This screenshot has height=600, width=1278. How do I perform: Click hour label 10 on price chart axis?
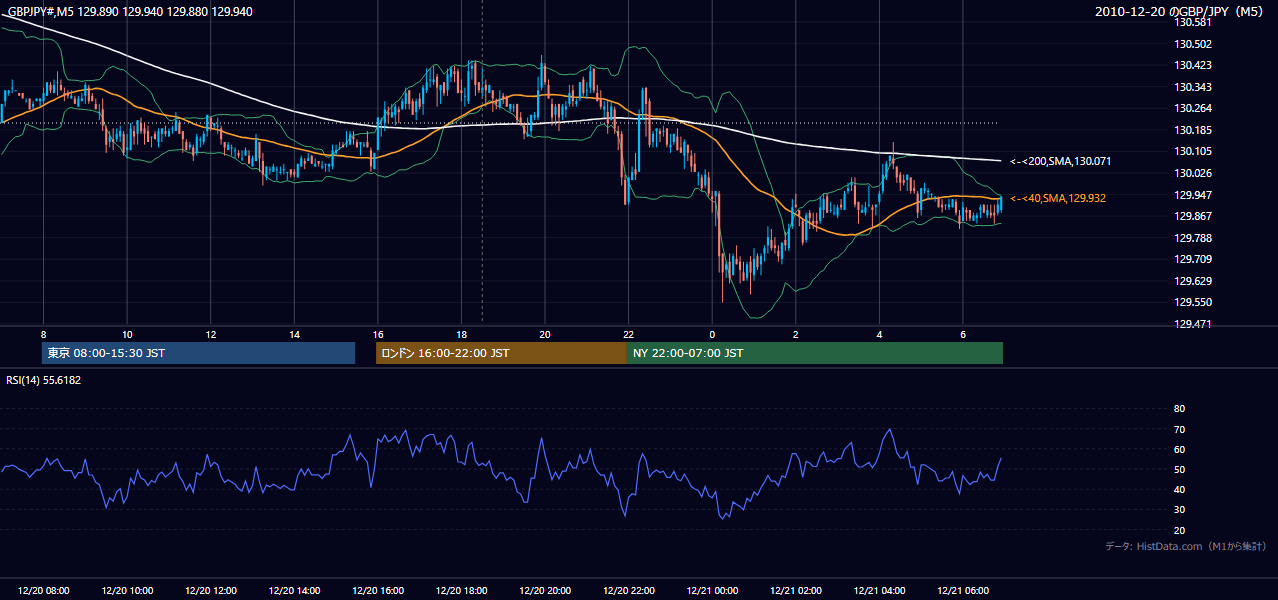127,334
